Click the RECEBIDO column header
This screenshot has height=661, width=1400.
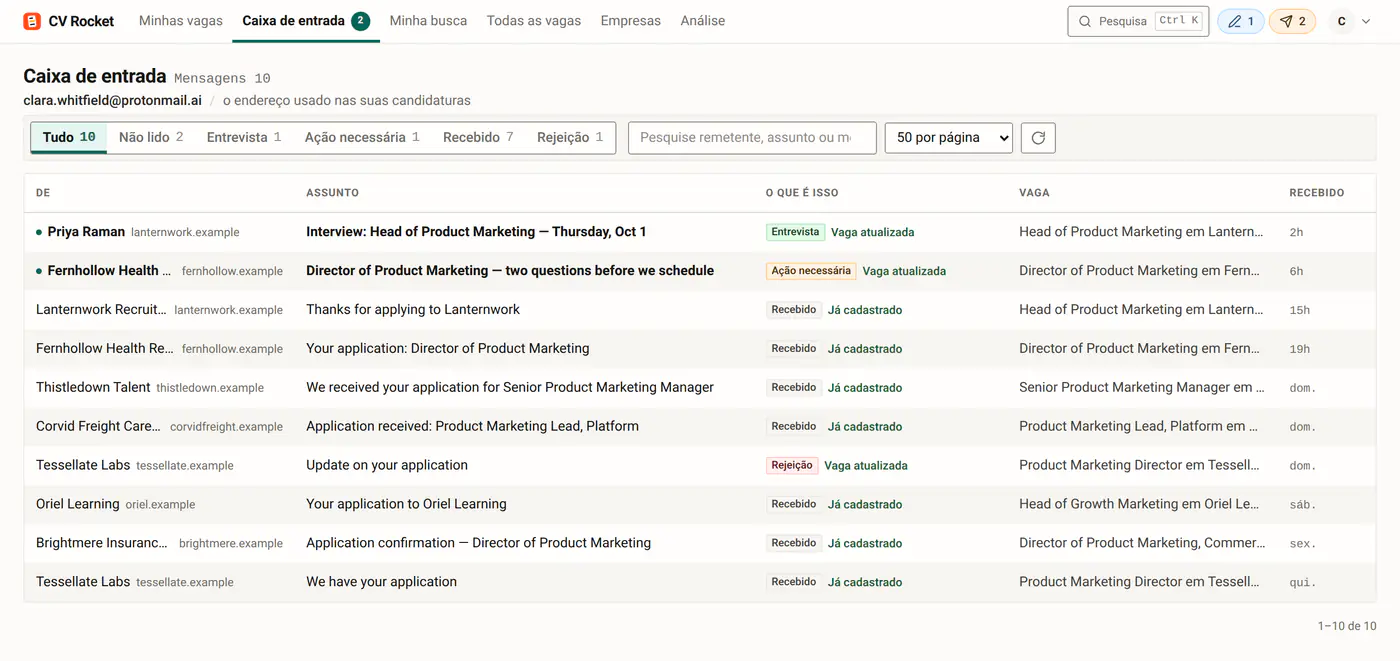click(x=1317, y=193)
